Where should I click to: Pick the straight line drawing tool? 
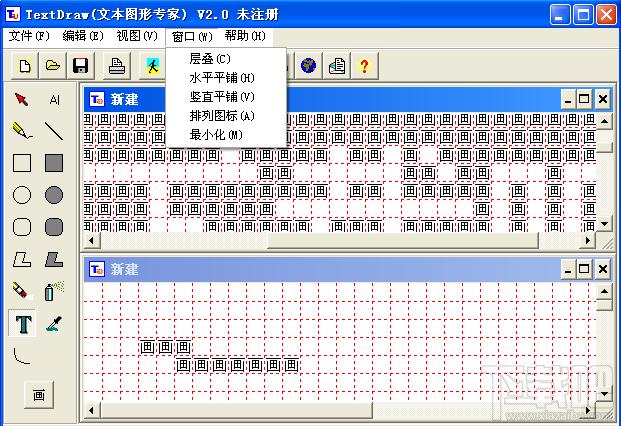pyautogui.click(x=54, y=130)
